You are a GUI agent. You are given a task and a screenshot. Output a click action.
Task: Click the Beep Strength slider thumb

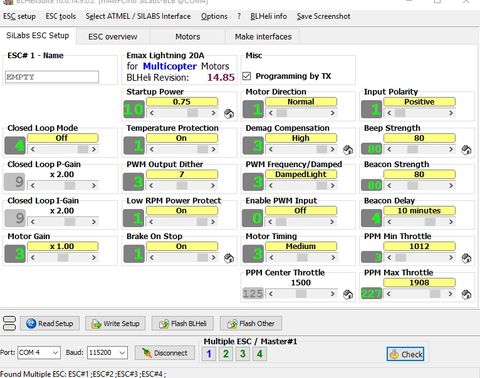[412, 149]
